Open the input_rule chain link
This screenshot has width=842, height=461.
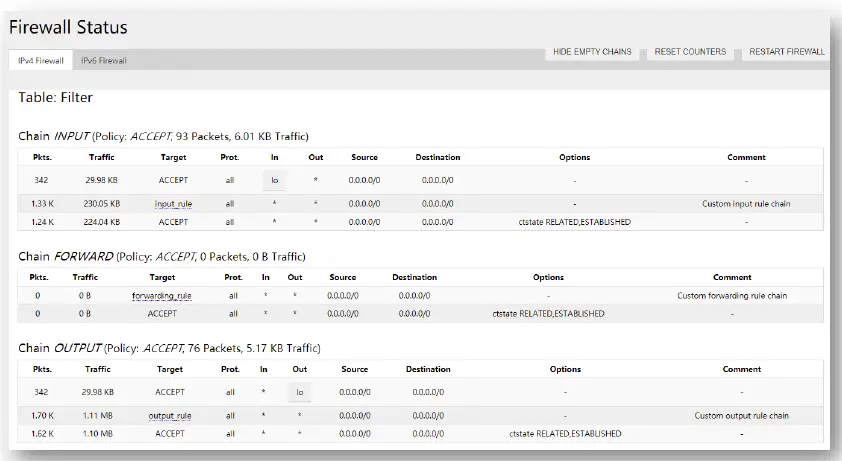coord(173,204)
